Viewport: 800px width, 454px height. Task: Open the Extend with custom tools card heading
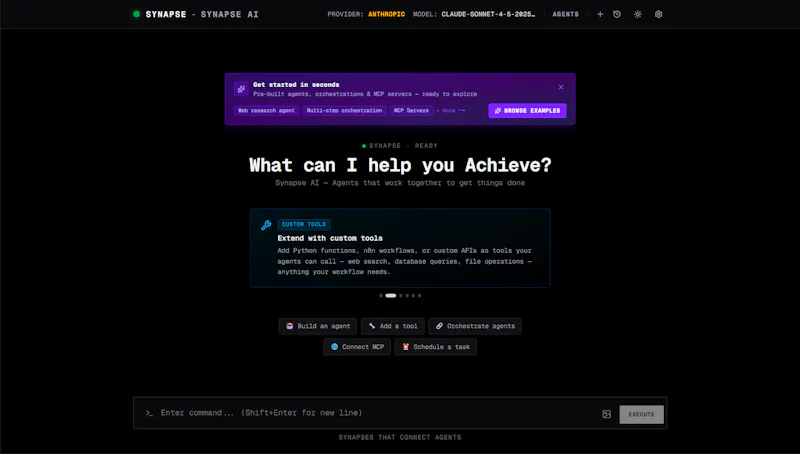[330, 238]
